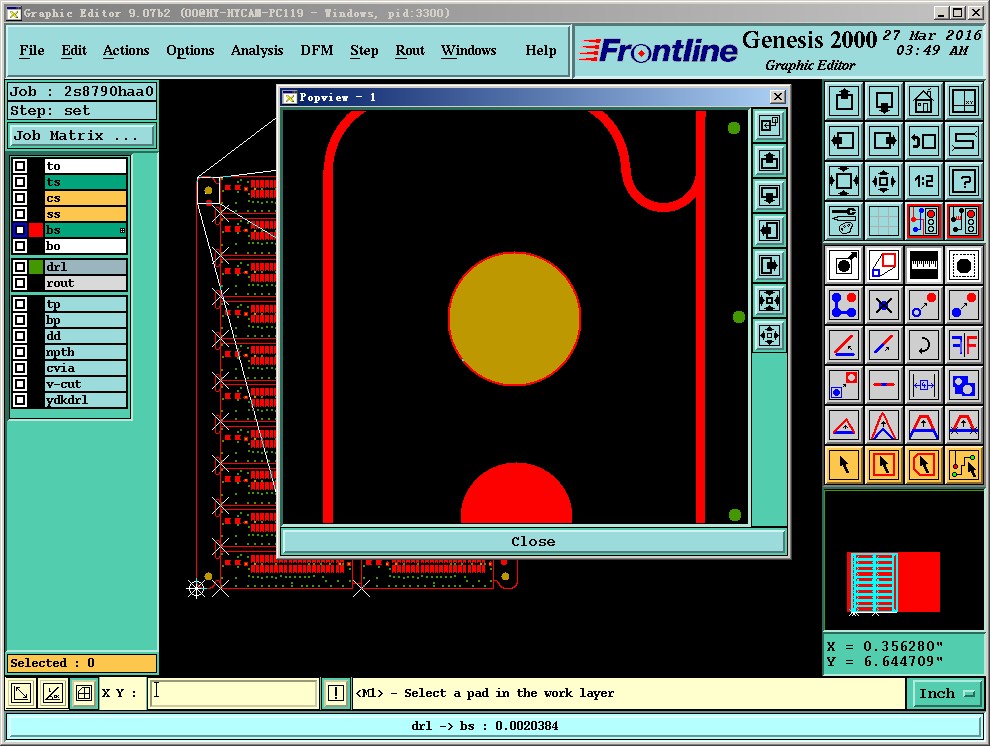Select the rectangle area selection tool
The height and width of the screenshot is (746, 990).
[x=884, y=465]
